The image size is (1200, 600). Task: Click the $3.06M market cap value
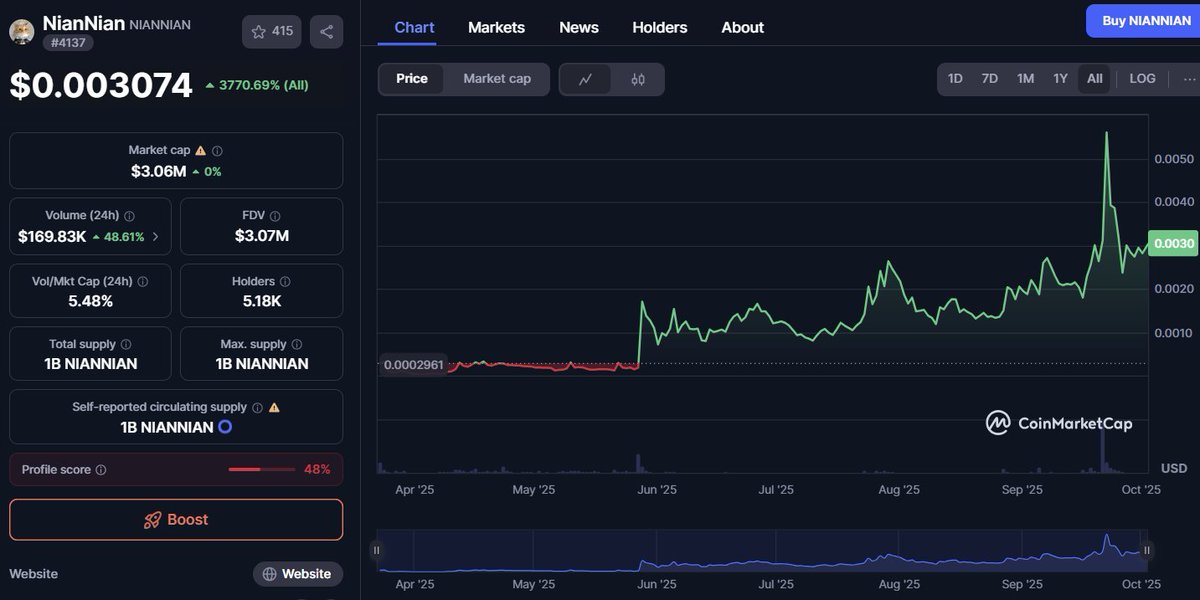158,171
